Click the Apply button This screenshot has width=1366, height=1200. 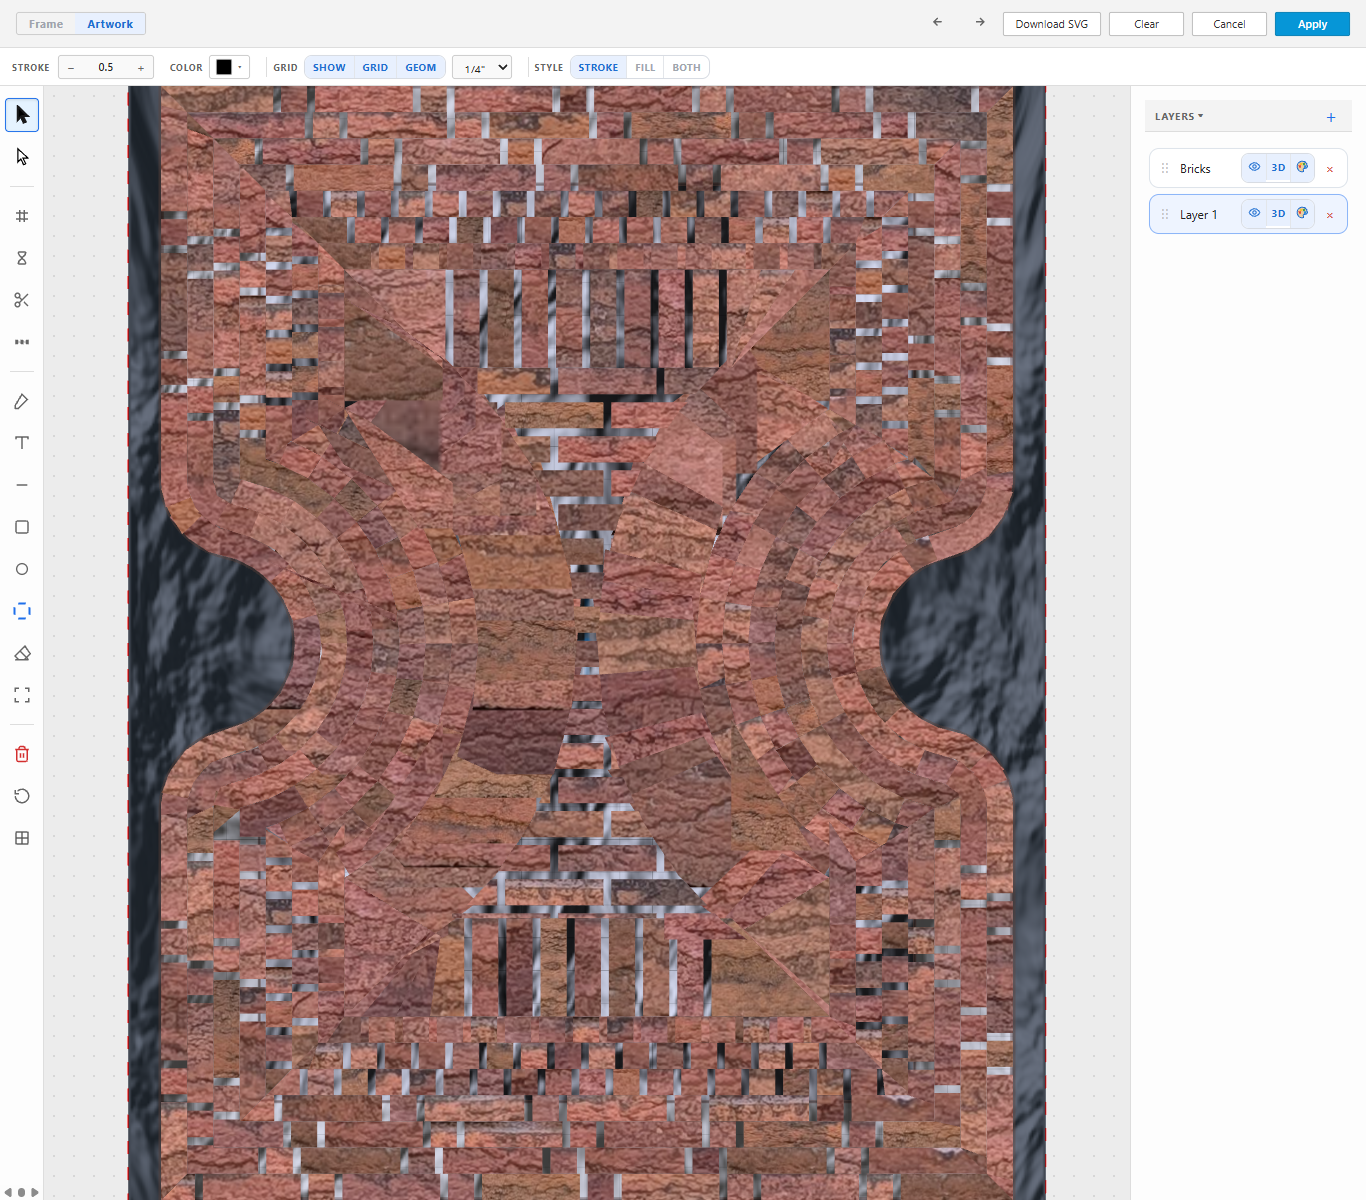click(1312, 24)
